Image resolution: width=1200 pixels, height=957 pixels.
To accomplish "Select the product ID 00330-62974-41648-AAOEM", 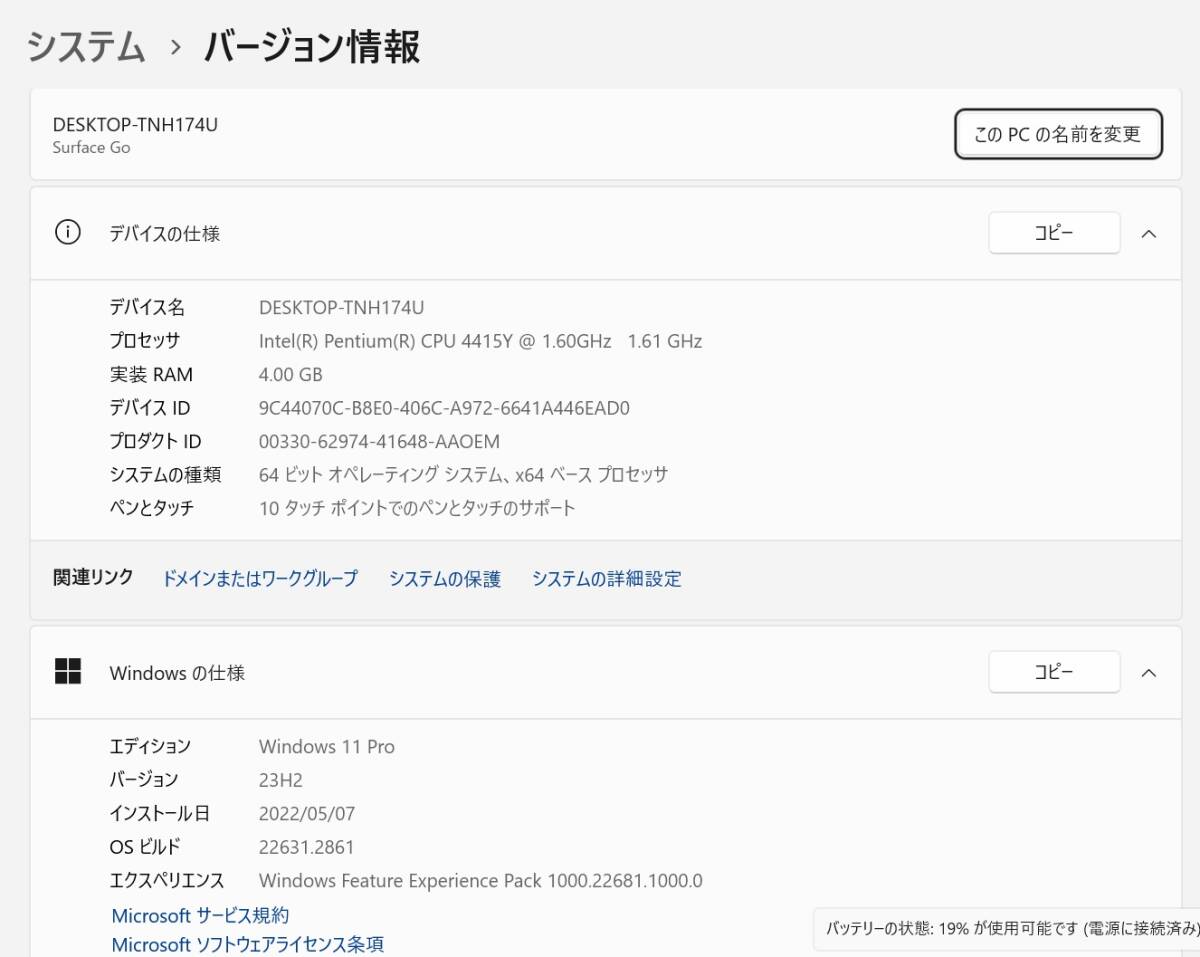I will tap(379, 441).
